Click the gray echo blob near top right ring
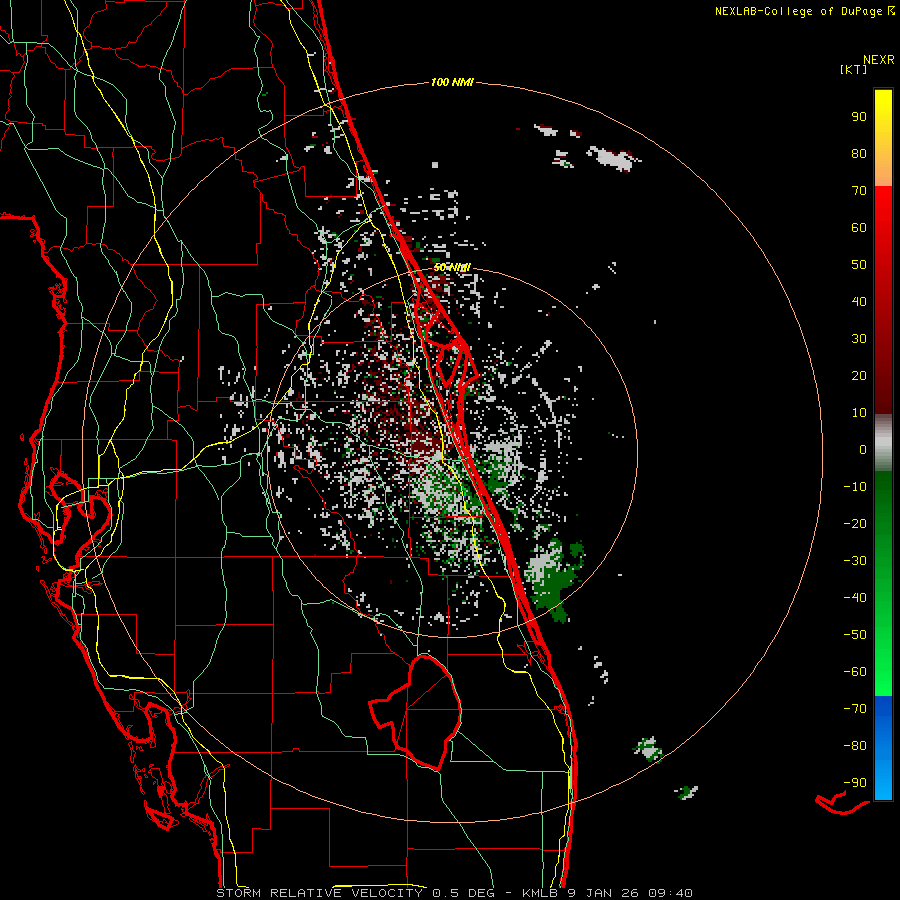 pyautogui.click(x=613, y=159)
